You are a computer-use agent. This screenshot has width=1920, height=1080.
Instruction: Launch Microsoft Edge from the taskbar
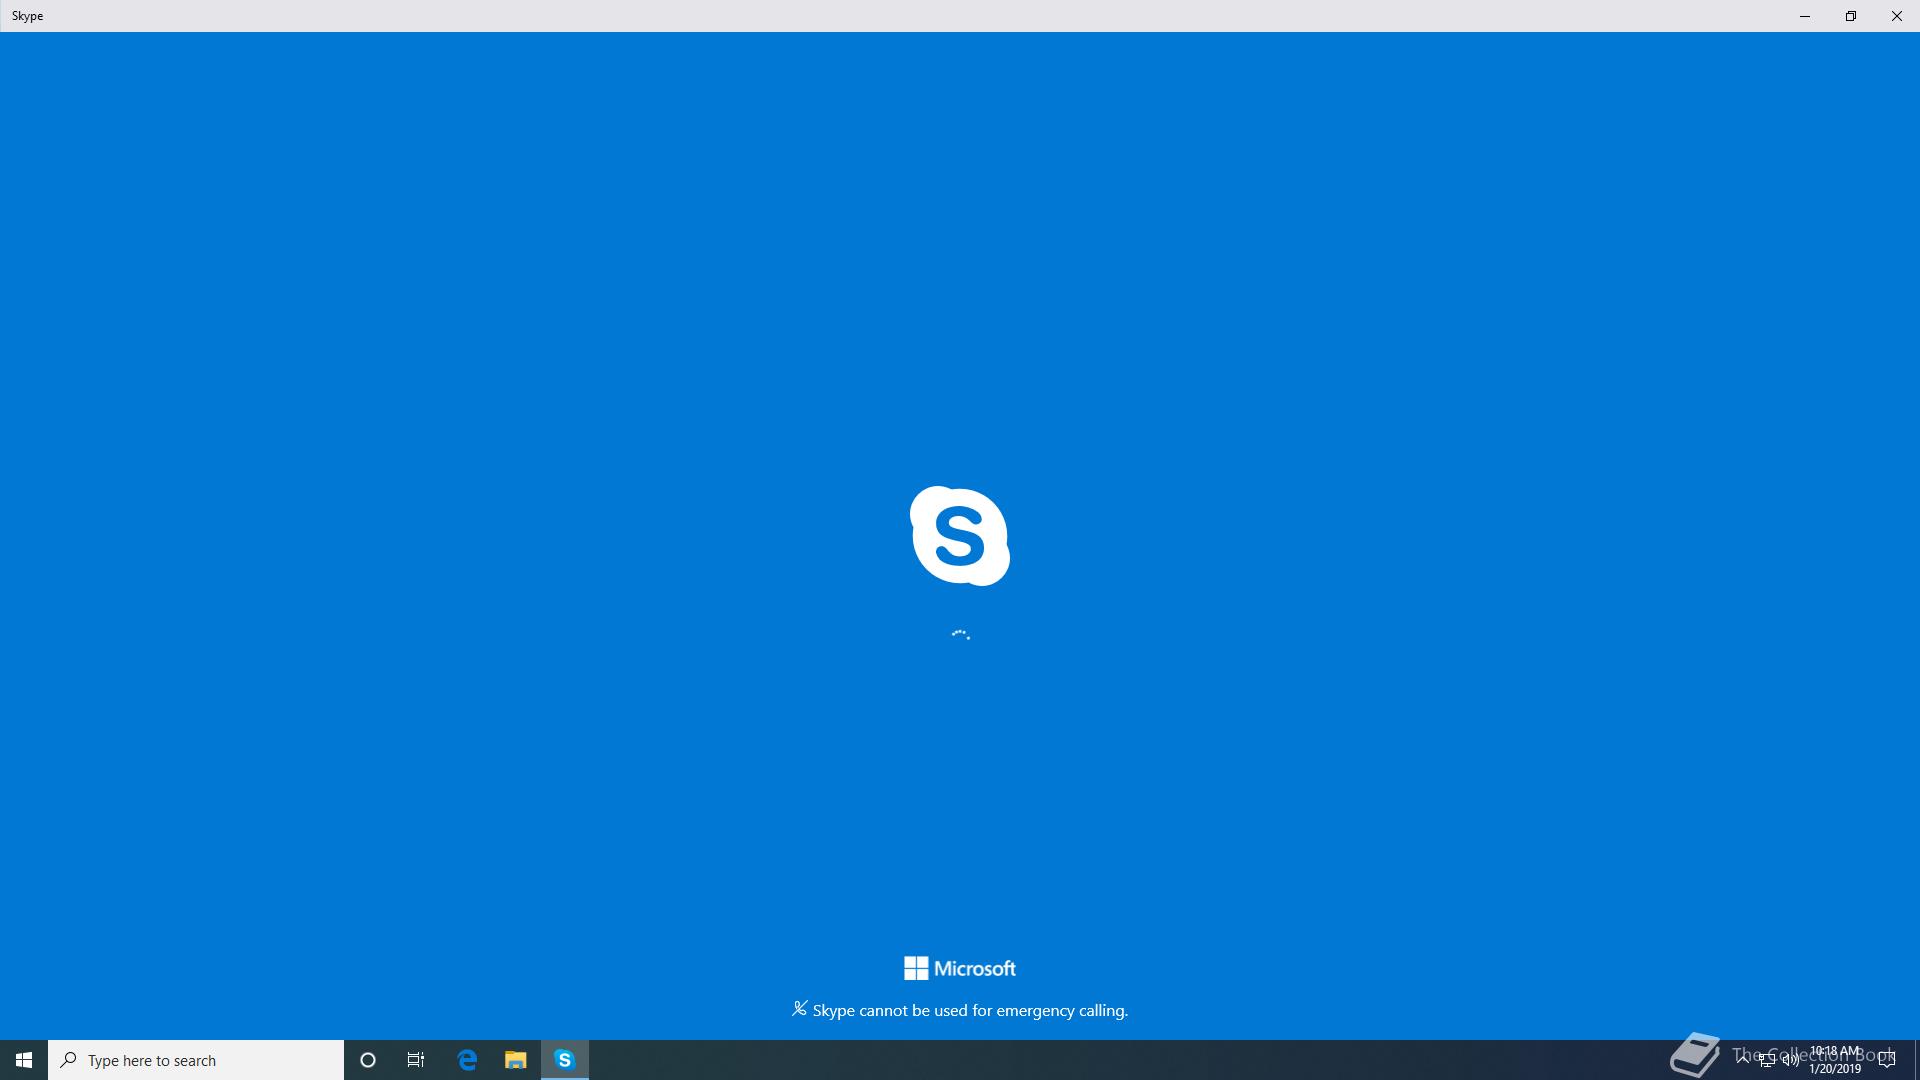click(467, 1060)
